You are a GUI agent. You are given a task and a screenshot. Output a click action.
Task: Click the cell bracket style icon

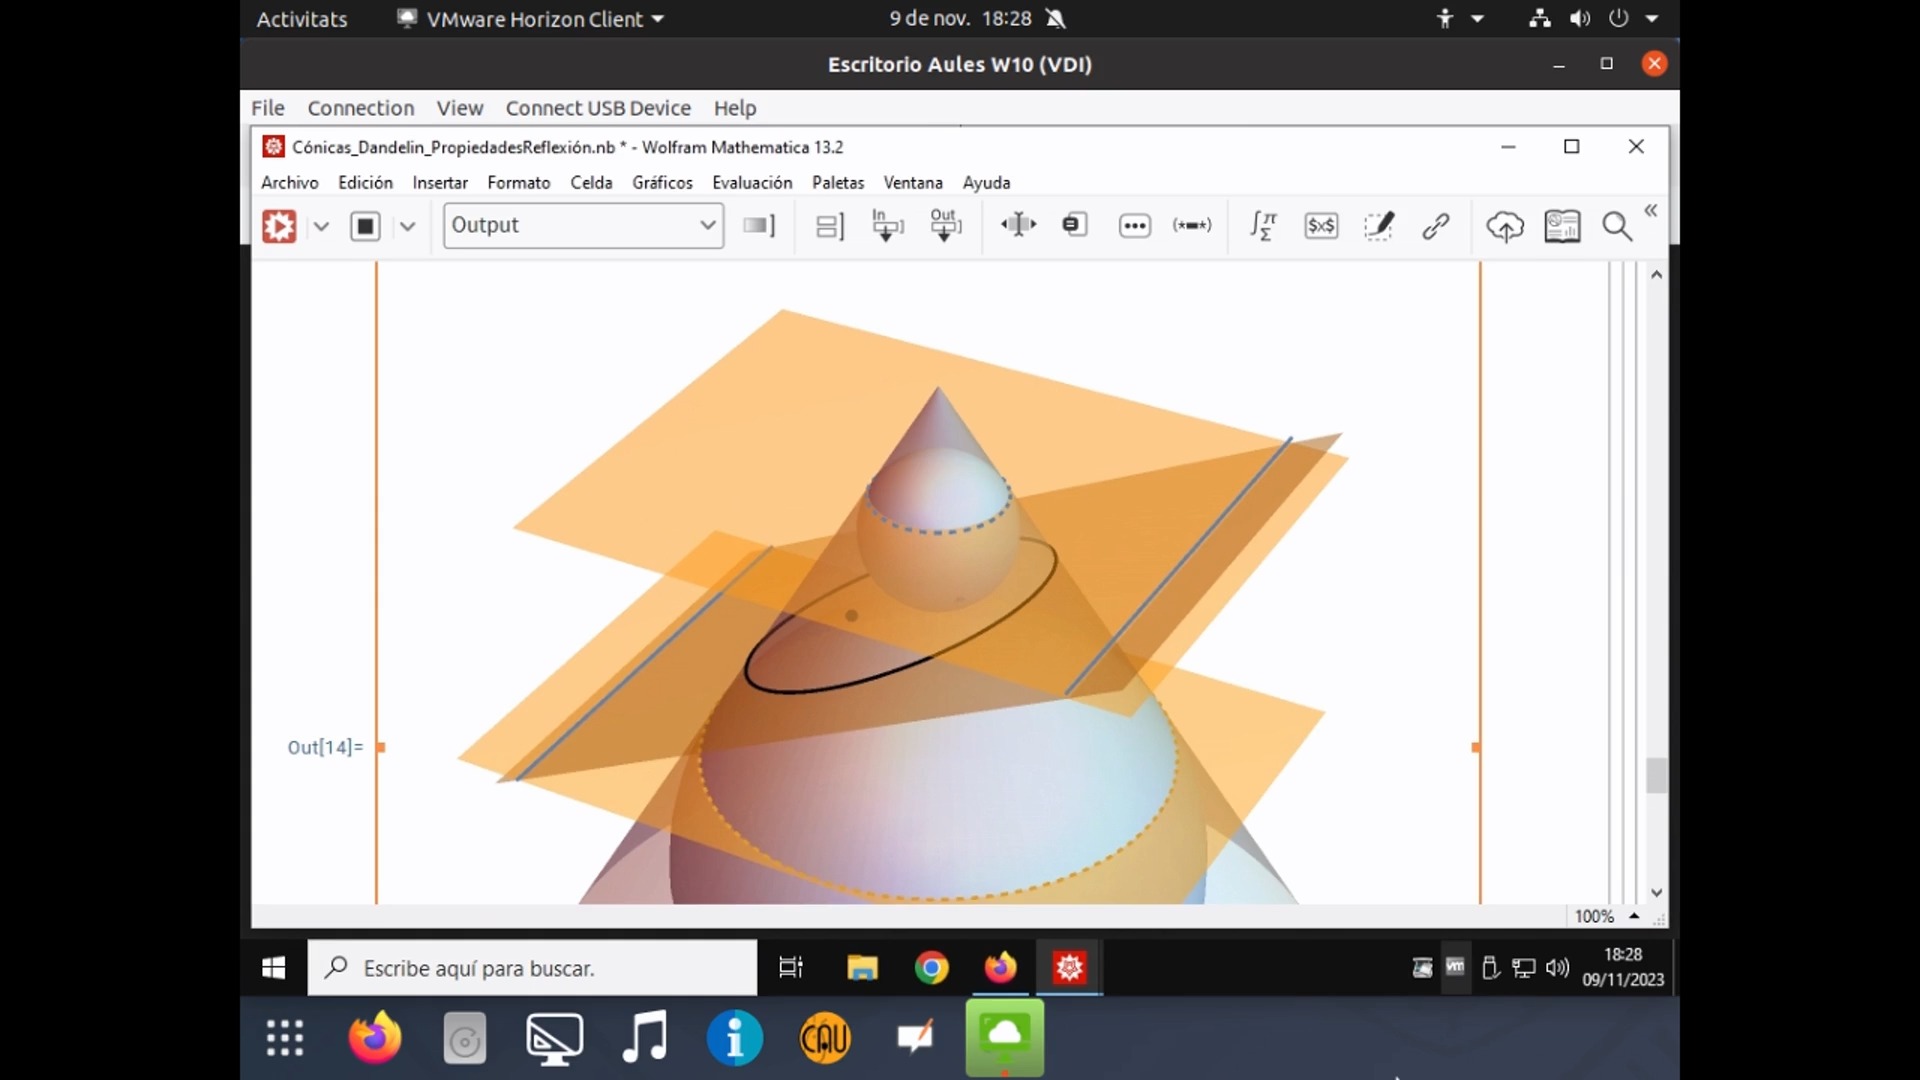pos(759,225)
